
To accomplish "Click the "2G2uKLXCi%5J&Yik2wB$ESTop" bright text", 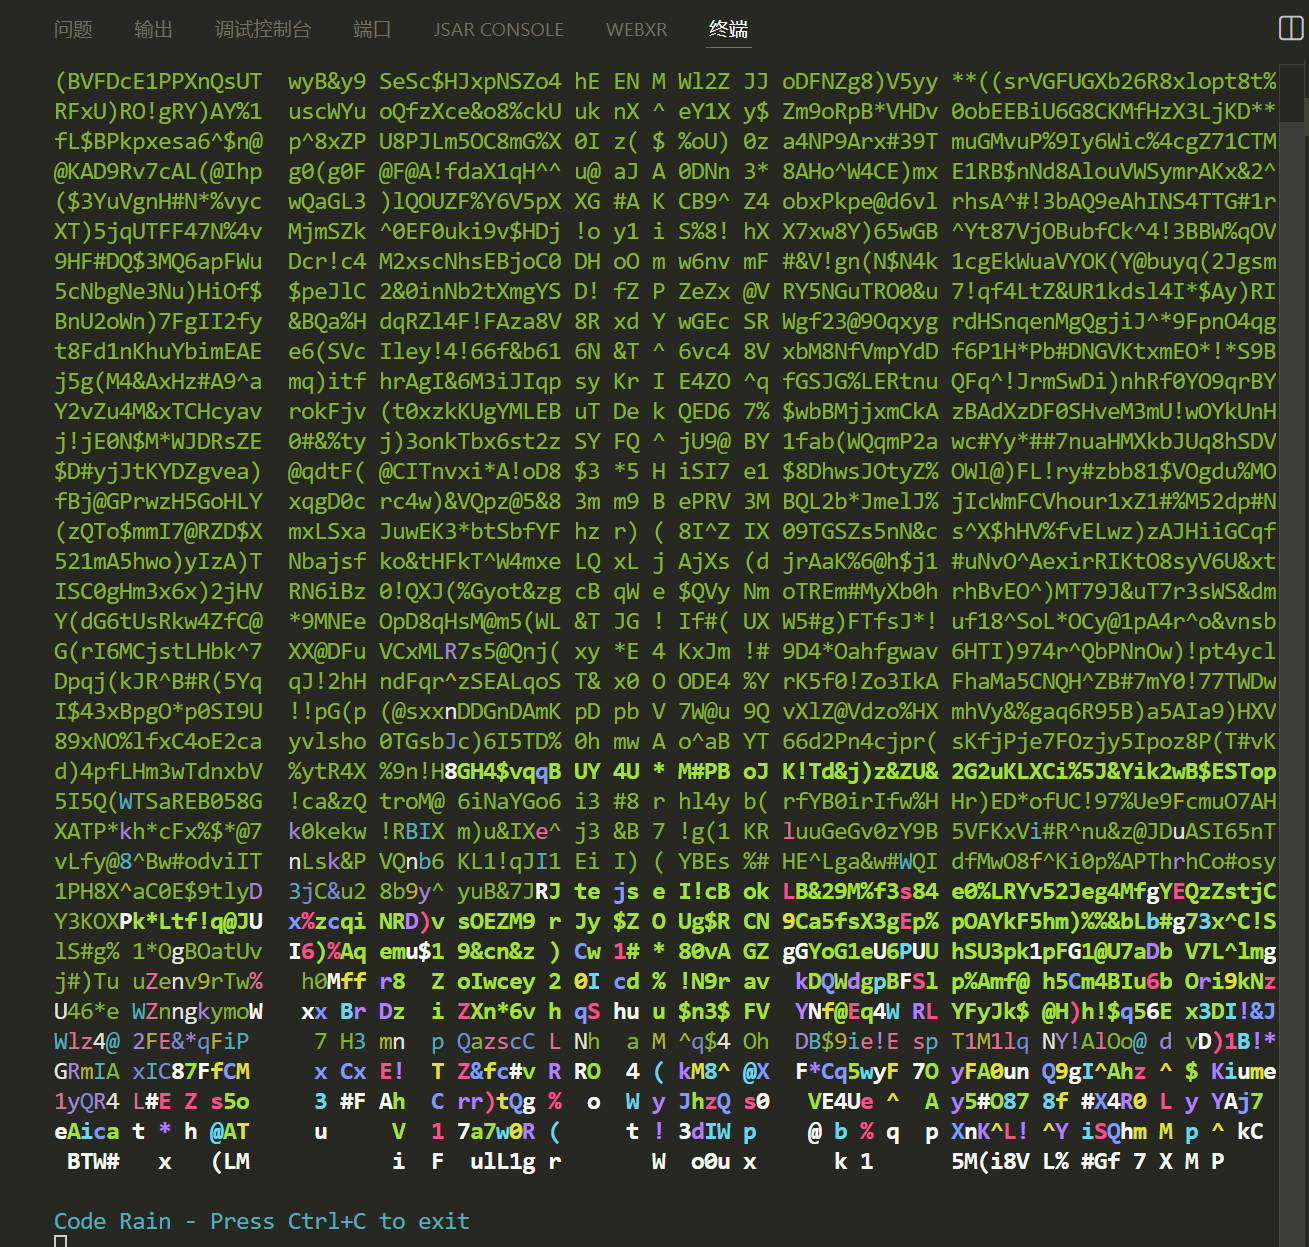I will point(1114,771).
